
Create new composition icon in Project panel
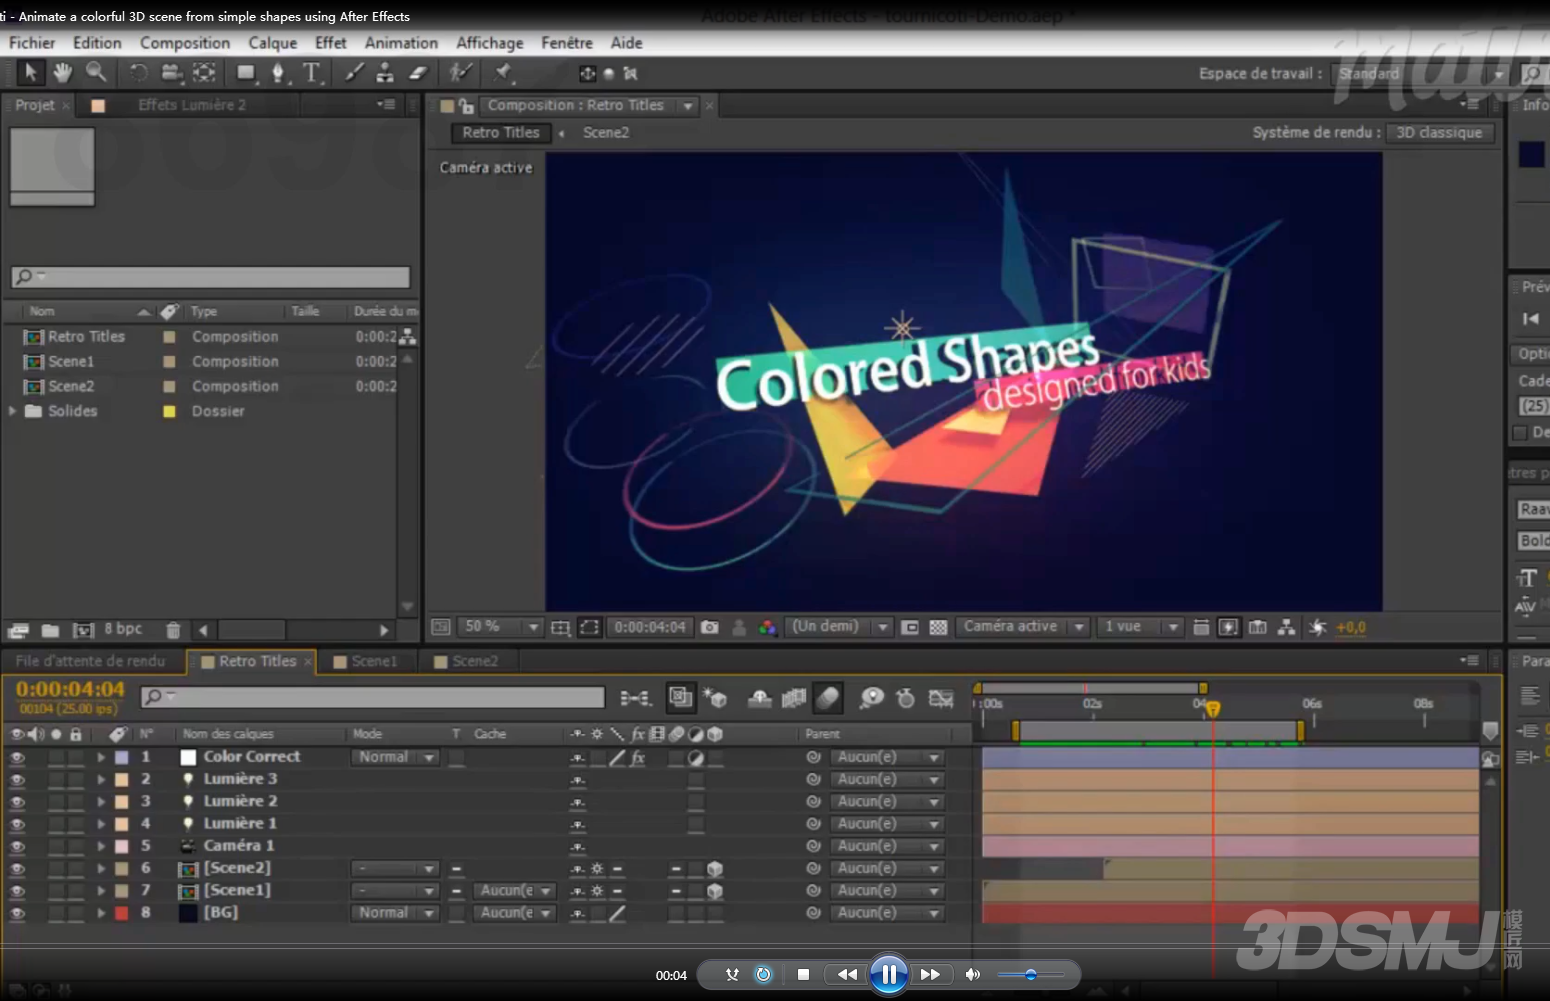(83, 630)
